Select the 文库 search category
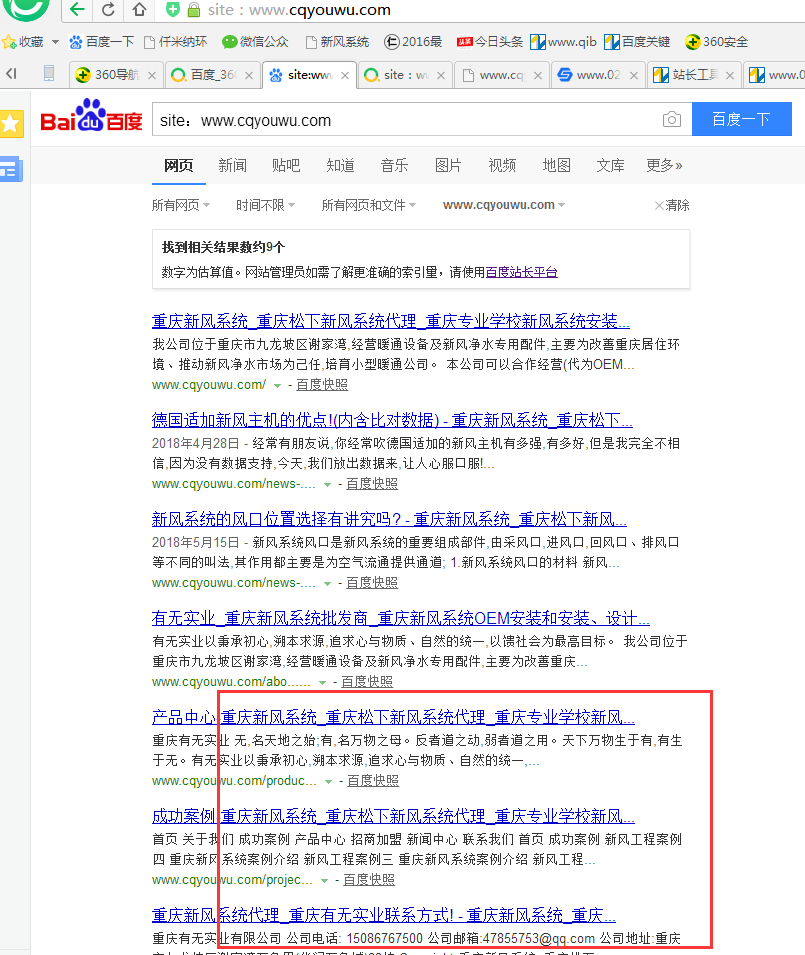This screenshot has height=955, width=805. (x=610, y=165)
